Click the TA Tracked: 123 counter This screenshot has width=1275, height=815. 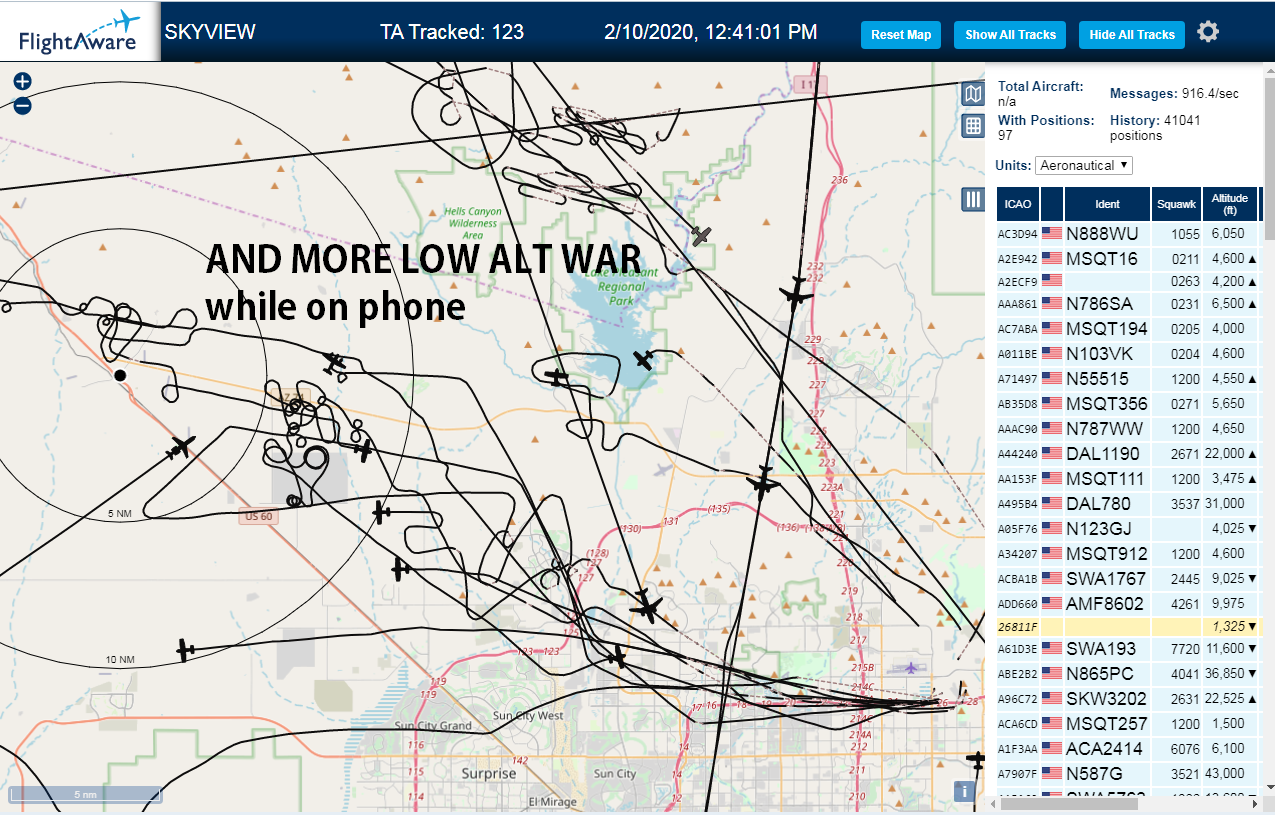tap(452, 31)
